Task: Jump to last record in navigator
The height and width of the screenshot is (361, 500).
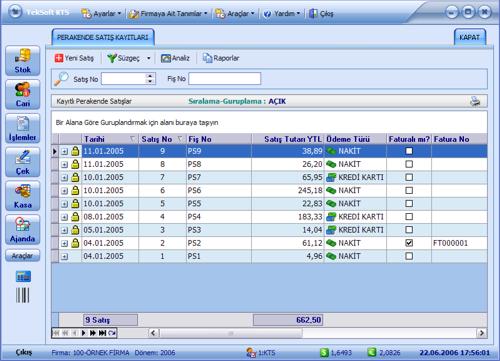Action: pos(102,333)
